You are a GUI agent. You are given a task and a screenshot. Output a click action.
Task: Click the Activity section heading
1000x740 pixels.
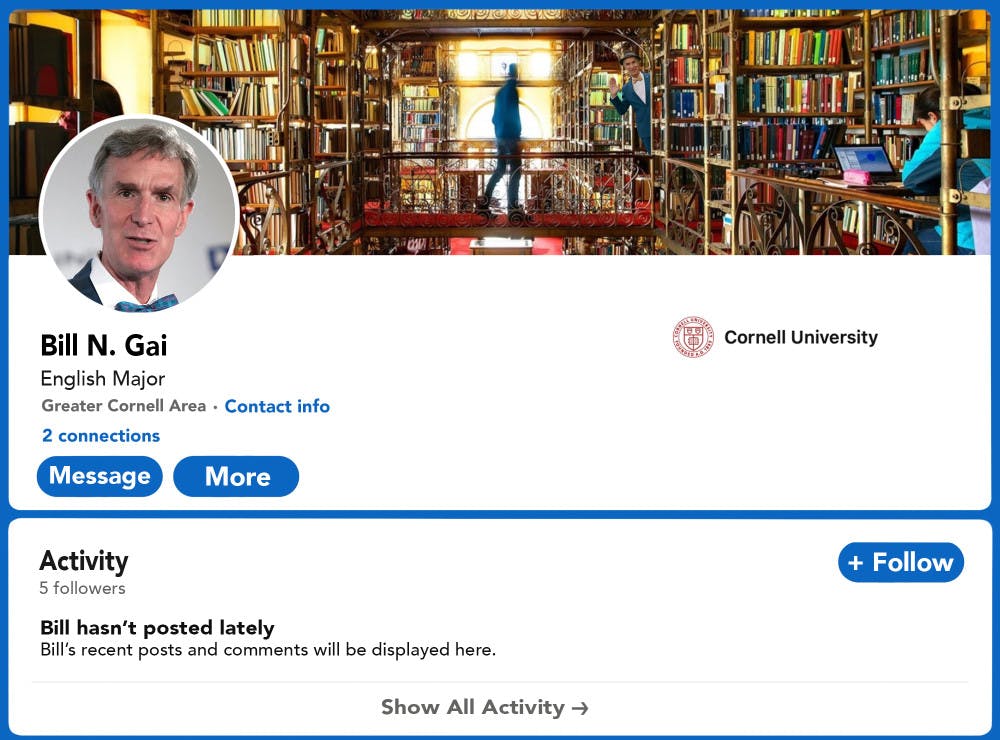tap(84, 561)
